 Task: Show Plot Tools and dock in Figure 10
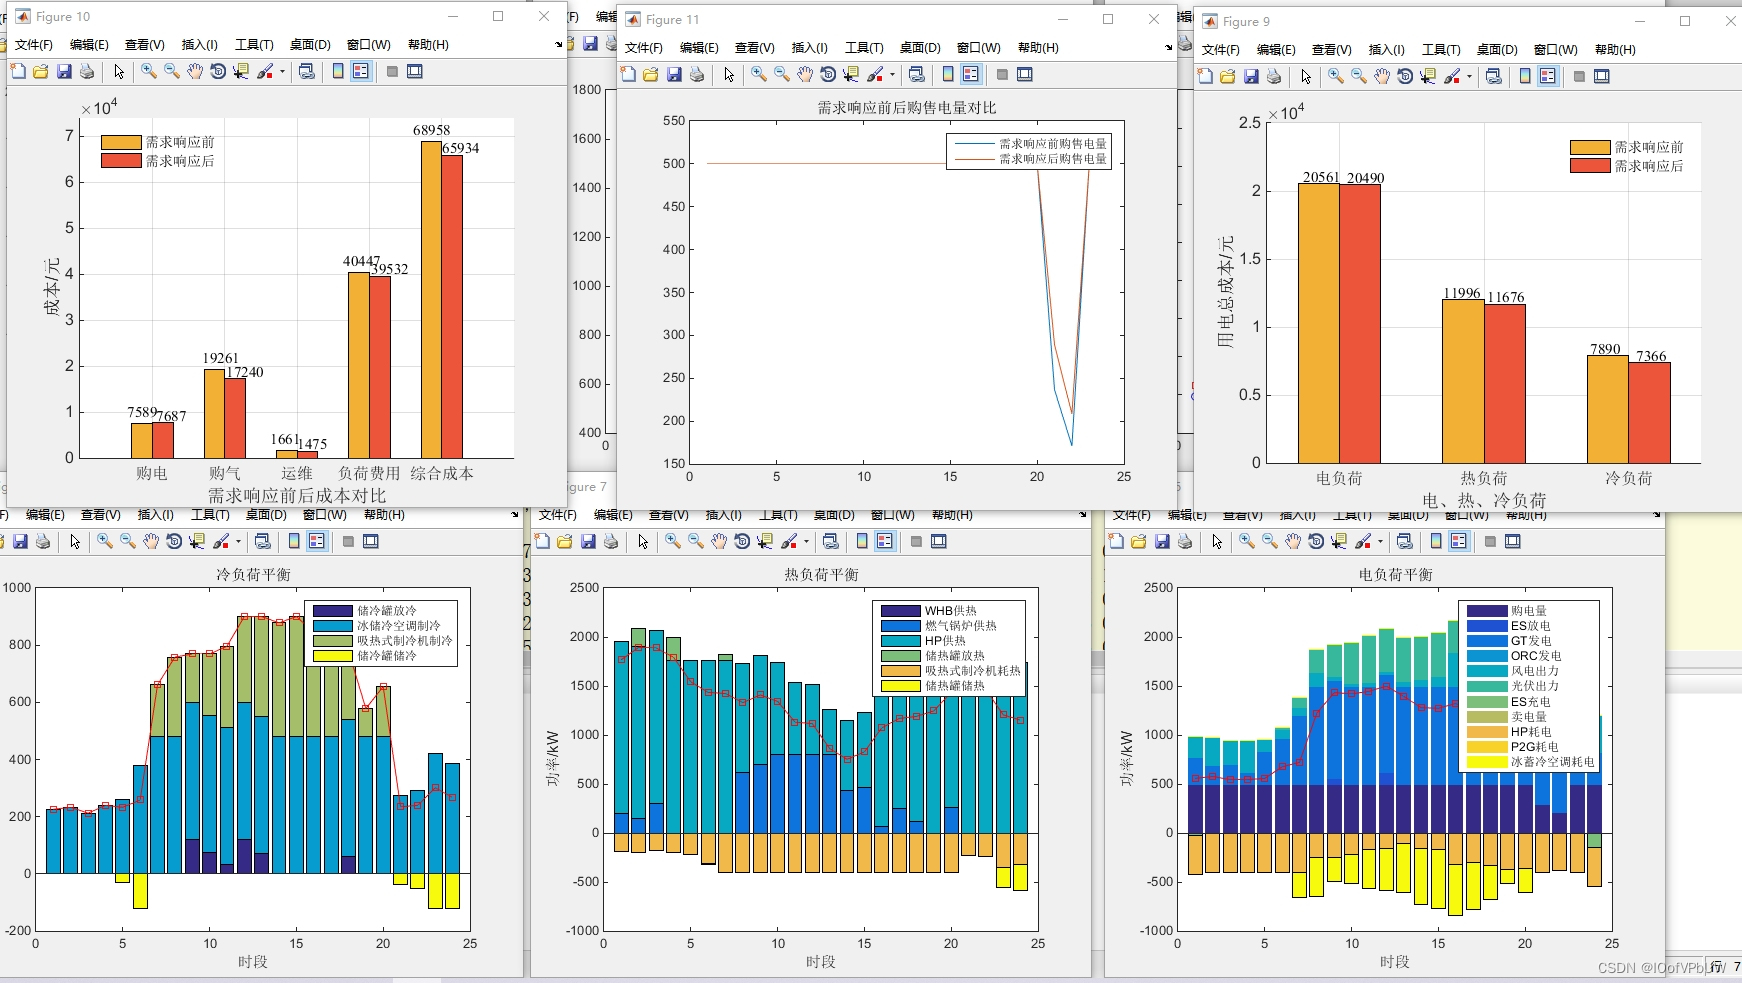[415, 71]
